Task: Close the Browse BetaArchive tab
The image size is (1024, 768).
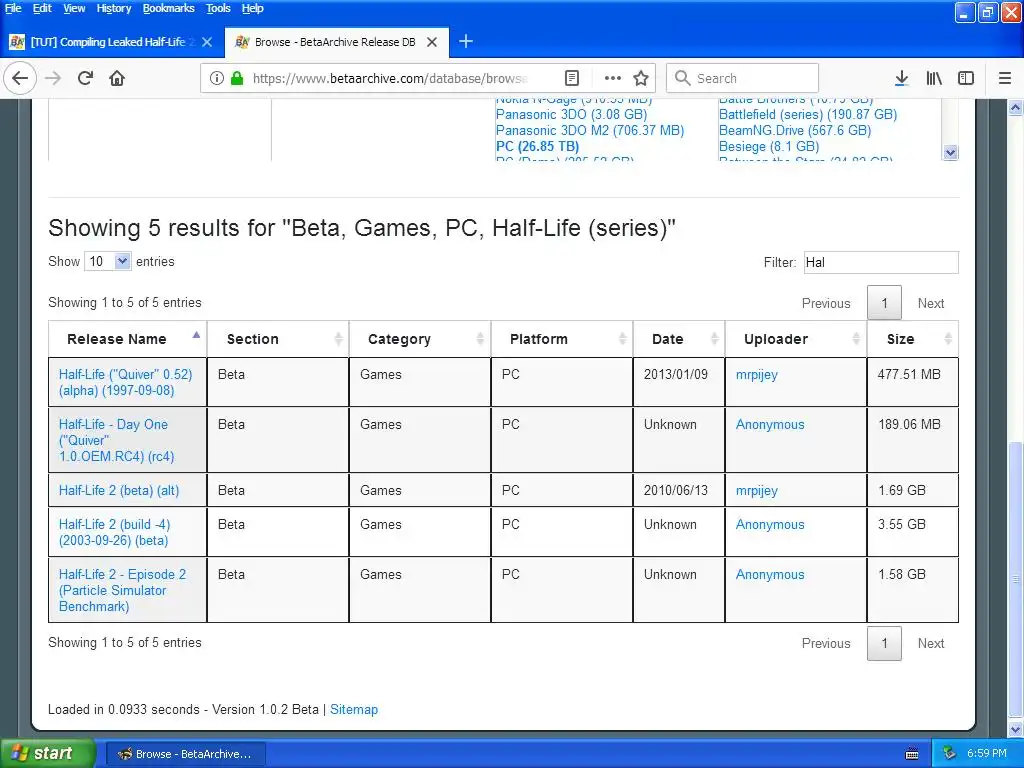Action: point(432,42)
